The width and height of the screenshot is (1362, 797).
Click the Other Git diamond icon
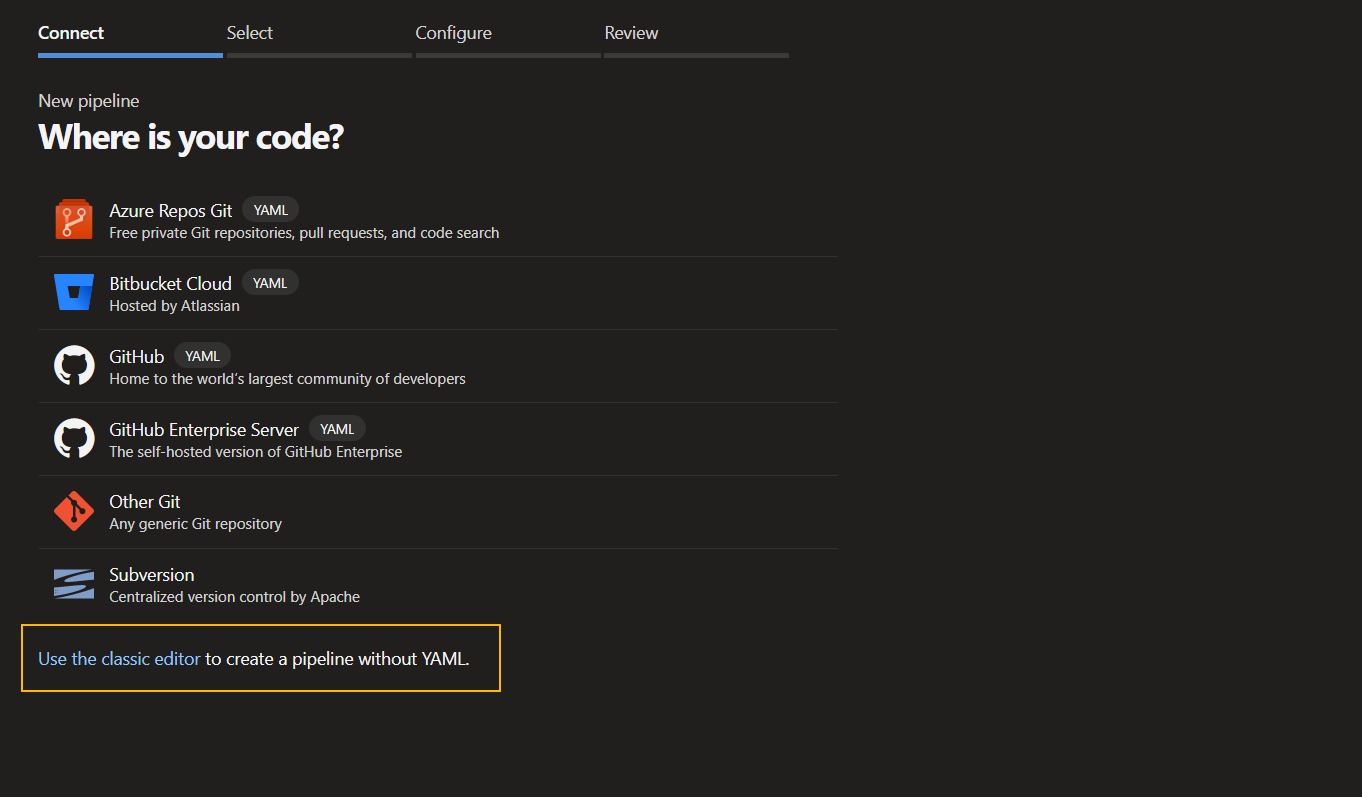click(x=74, y=512)
